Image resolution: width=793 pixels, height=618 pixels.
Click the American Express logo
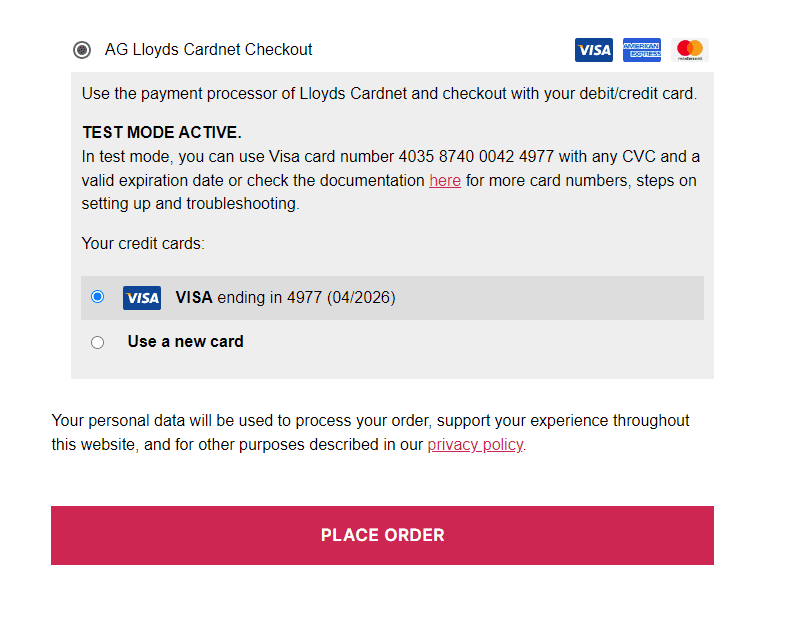pos(641,50)
